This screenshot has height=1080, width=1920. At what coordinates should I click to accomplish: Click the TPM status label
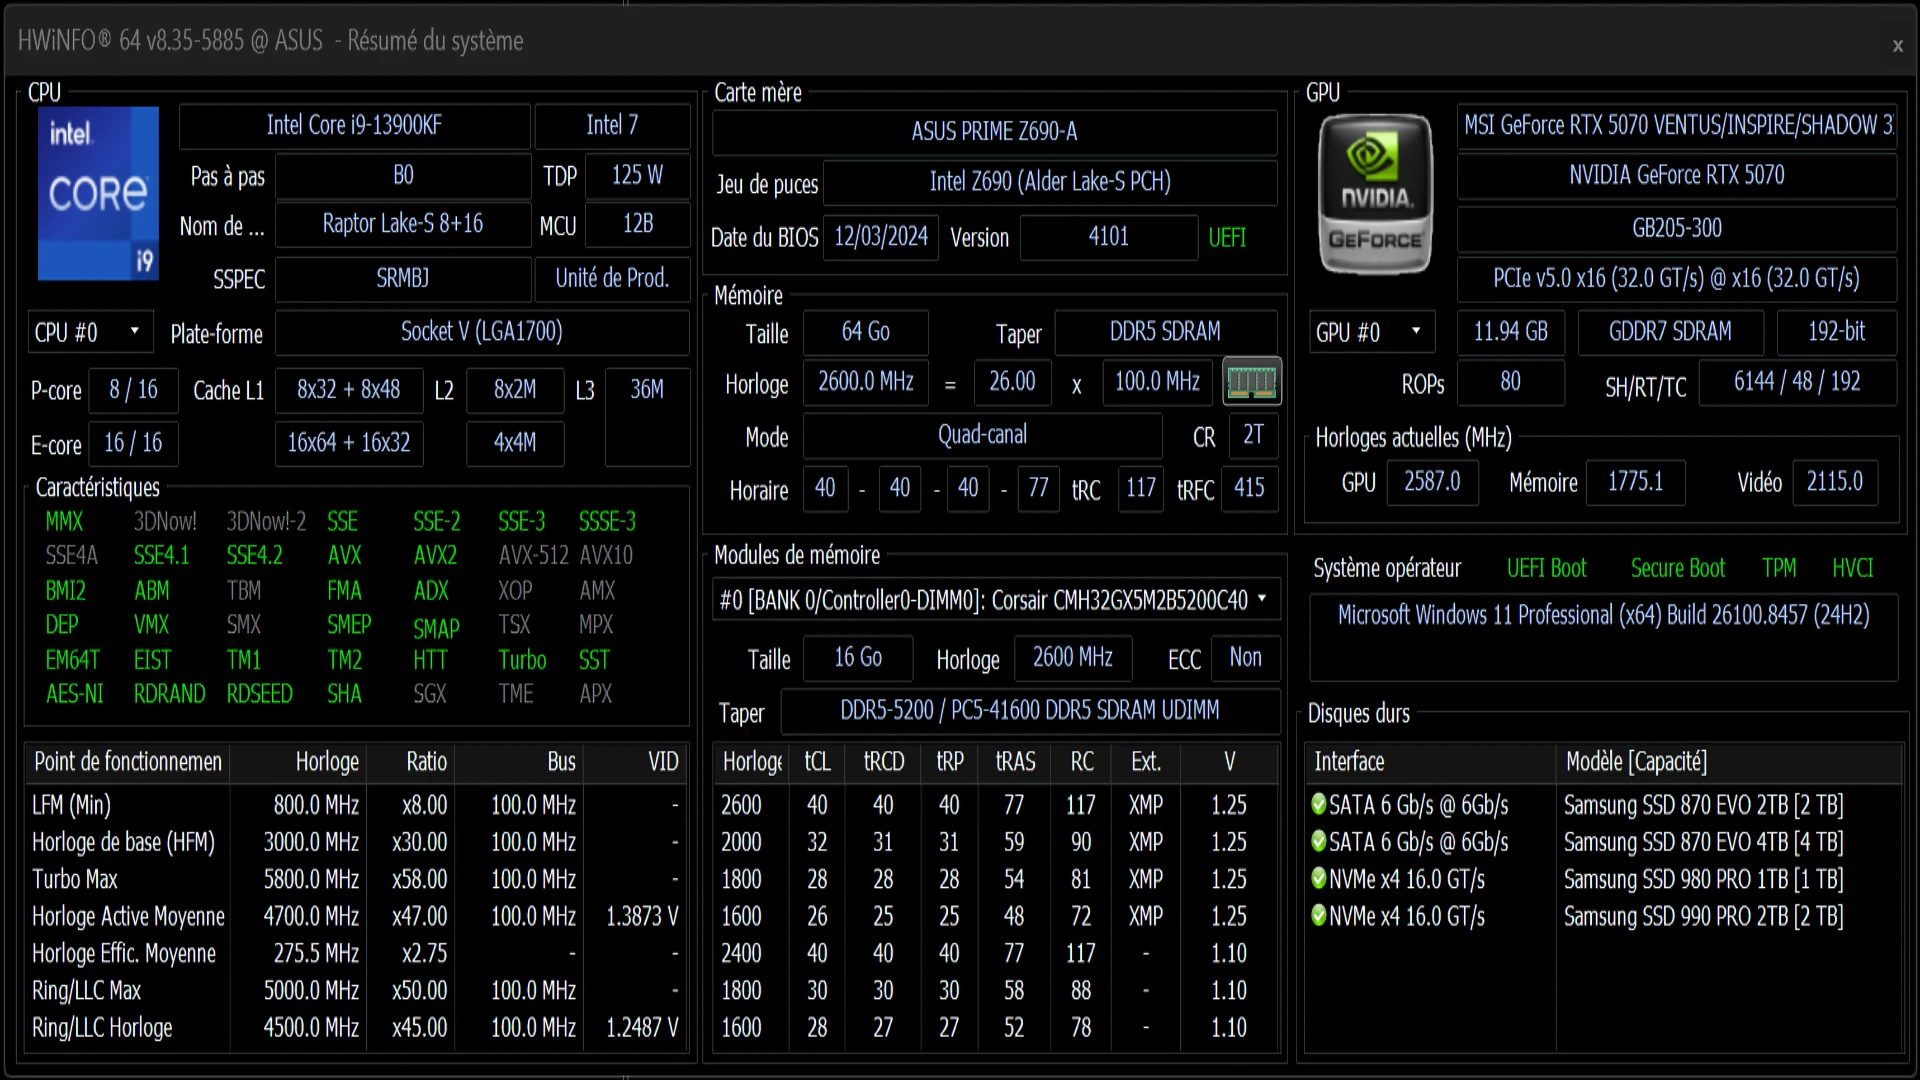tap(1779, 568)
